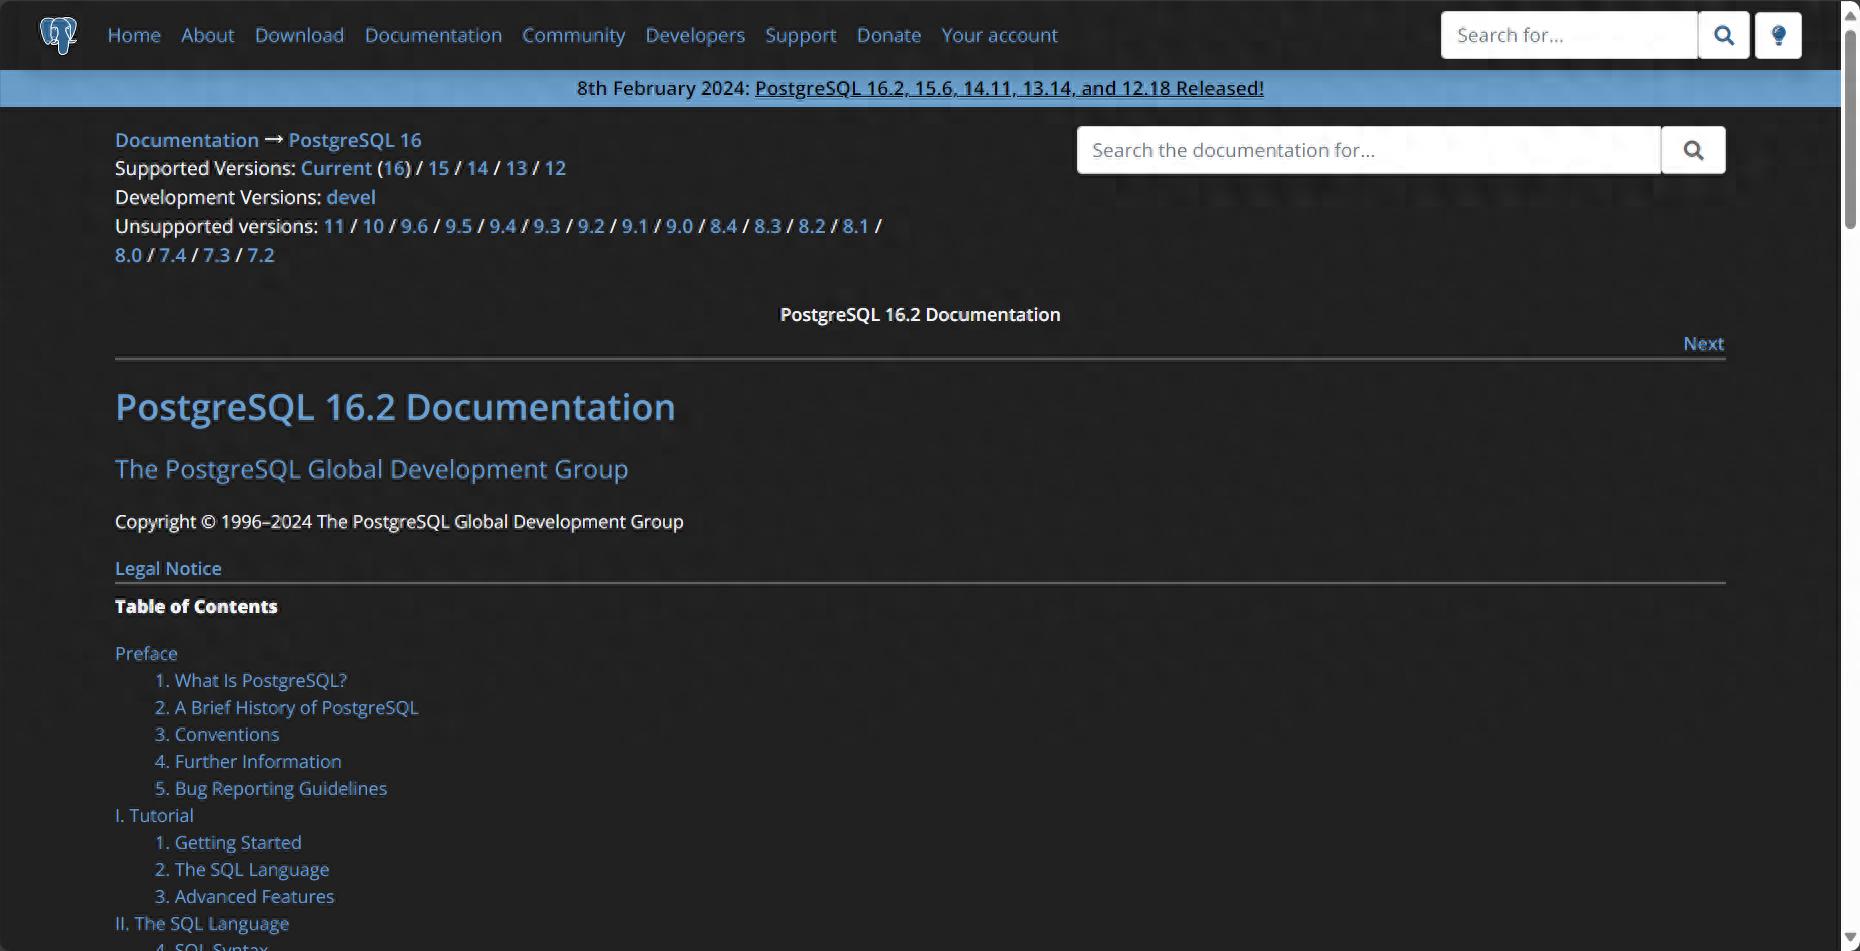
Task: Open the Developers menu item
Action: [695, 35]
